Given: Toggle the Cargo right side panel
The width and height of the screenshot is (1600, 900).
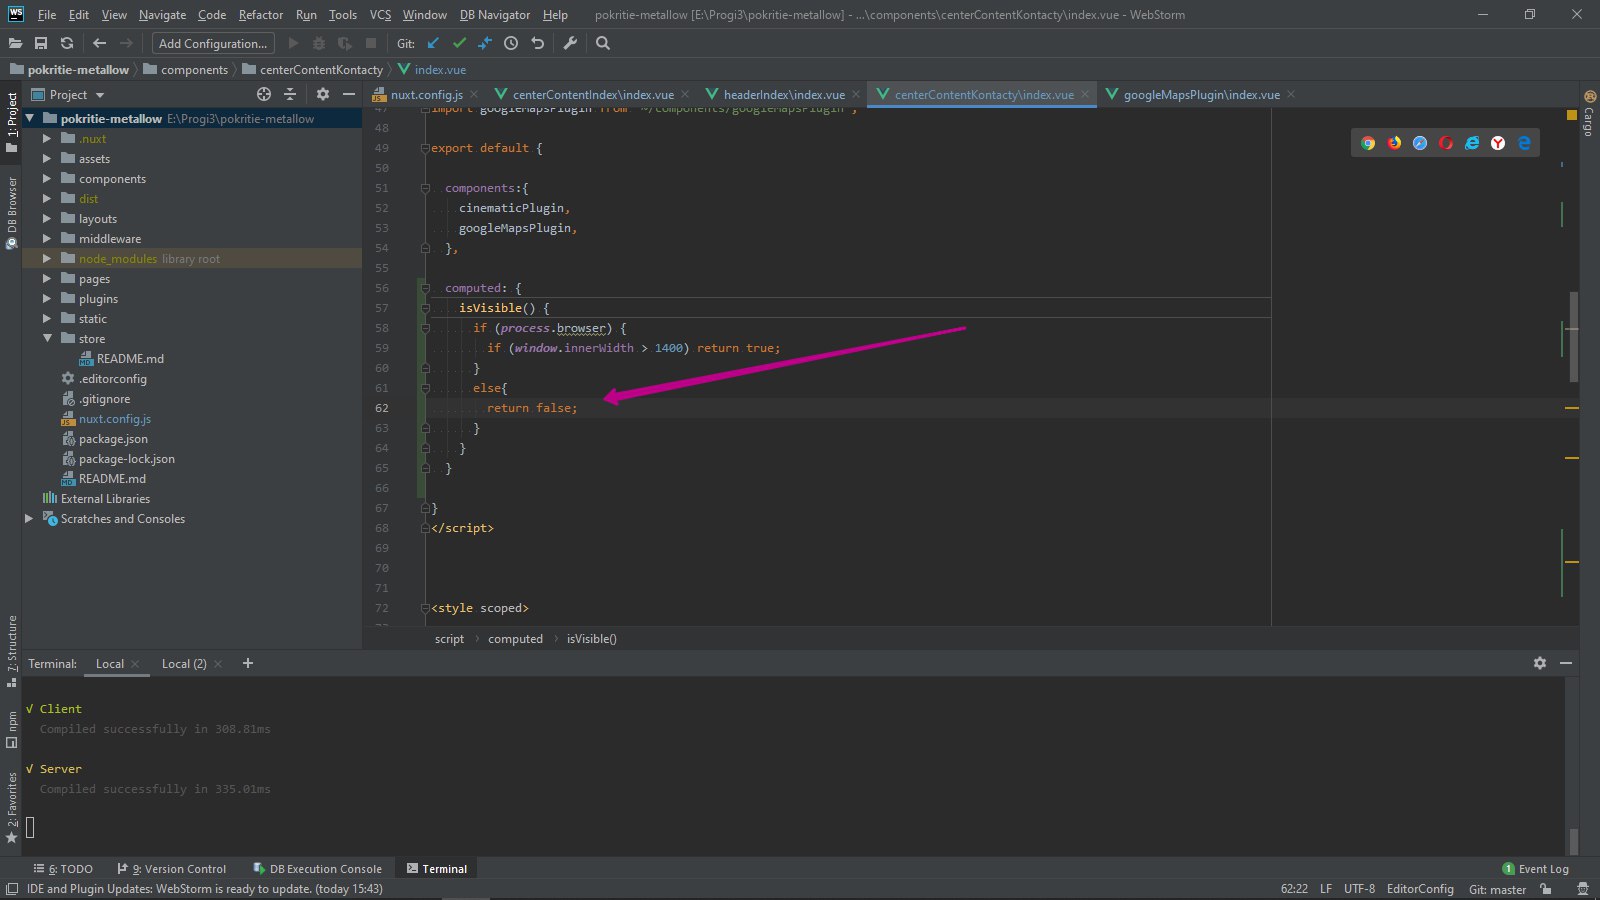Looking at the screenshot, I should (1589, 113).
